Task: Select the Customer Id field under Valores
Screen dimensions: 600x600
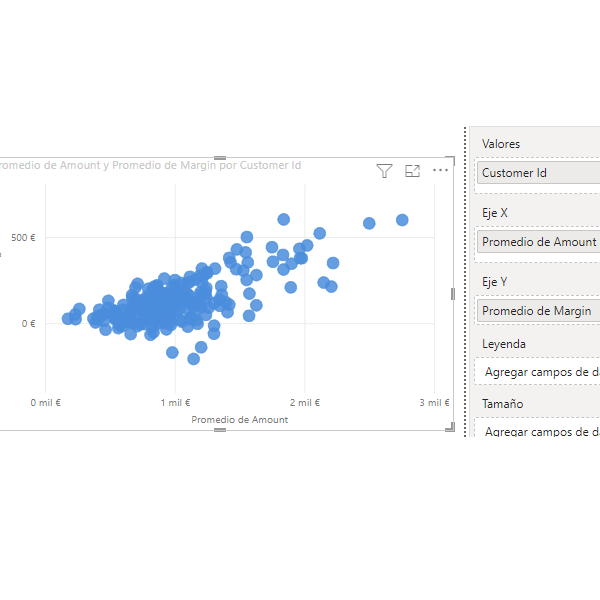Action: [539, 173]
